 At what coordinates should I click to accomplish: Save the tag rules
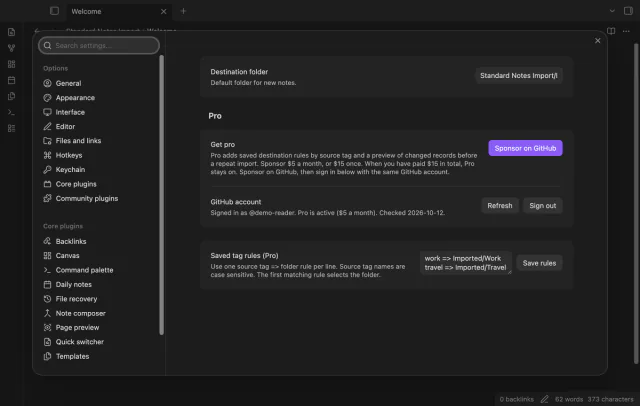(x=539, y=263)
